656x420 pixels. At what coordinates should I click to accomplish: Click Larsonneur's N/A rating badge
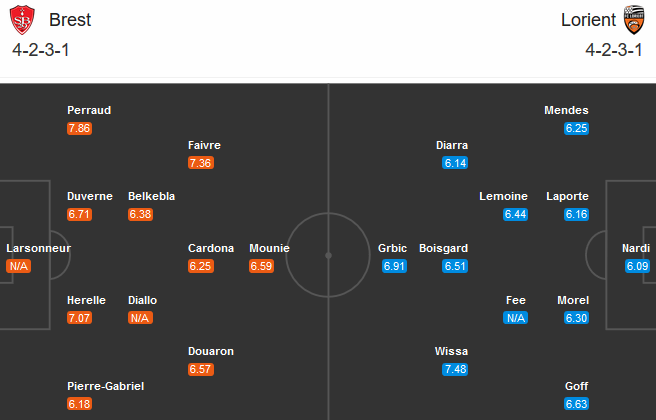pyautogui.click(x=18, y=266)
